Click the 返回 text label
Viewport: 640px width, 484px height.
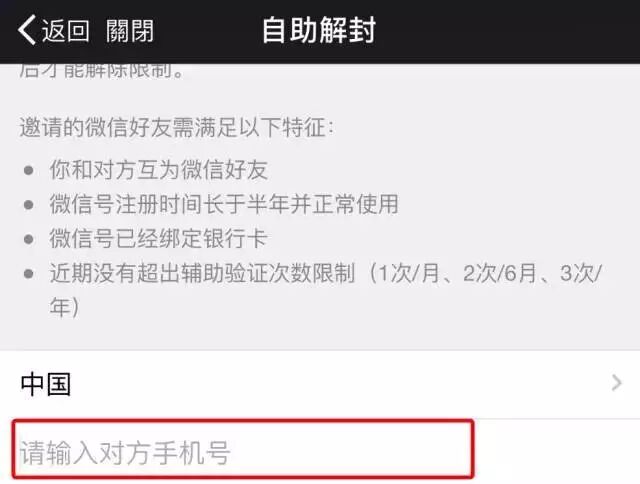click(x=65, y=31)
